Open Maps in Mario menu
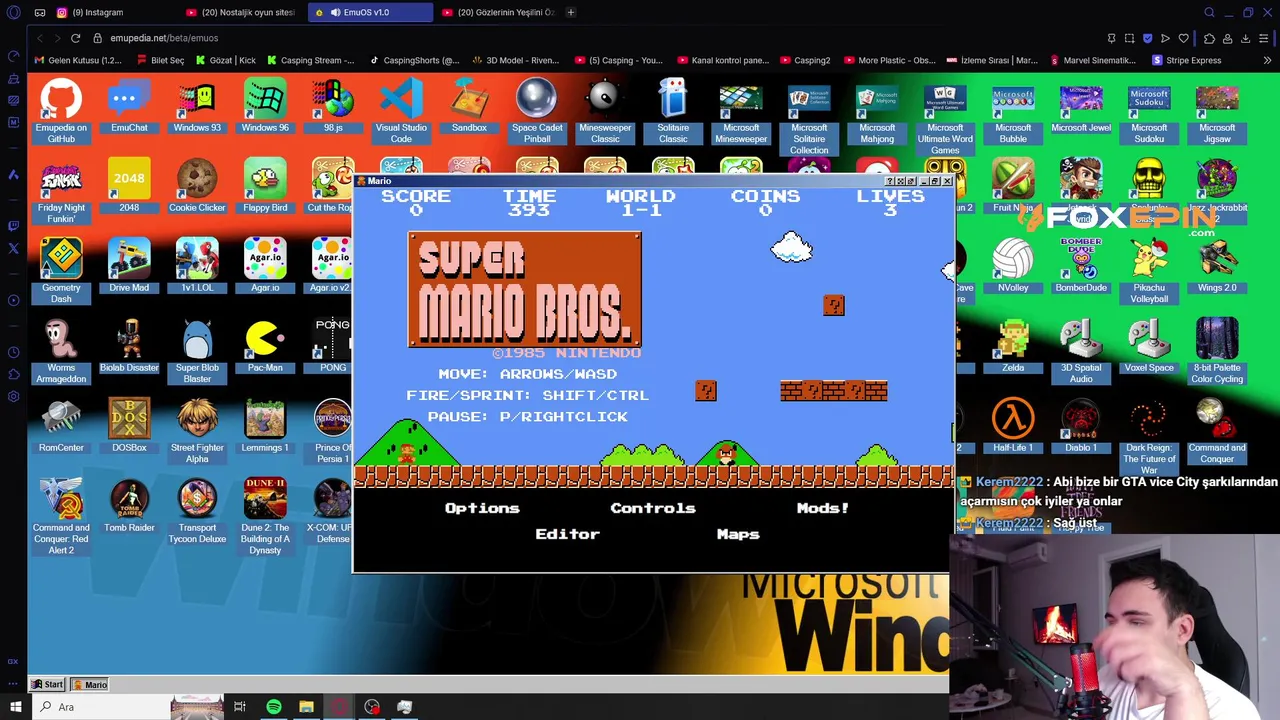Viewport: 1280px width, 720px height. pos(738,534)
